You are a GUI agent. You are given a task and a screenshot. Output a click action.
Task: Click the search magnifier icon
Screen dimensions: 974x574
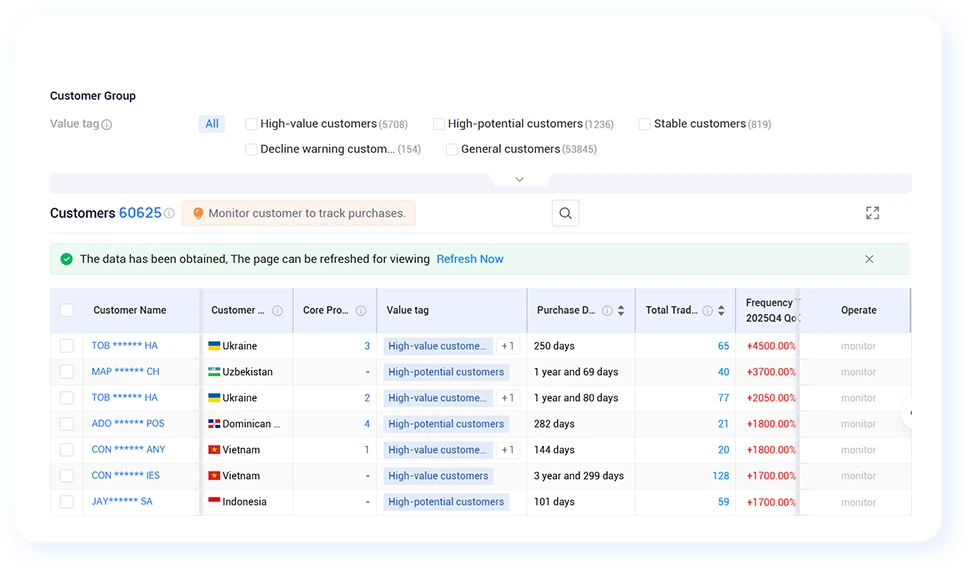pos(565,213)
